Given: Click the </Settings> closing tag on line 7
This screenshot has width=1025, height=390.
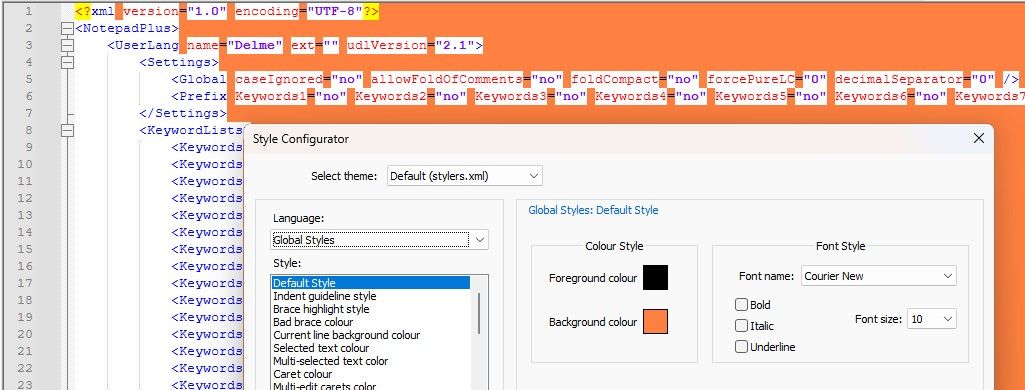Looking at the screenshot, I should (x=183, y=114).
